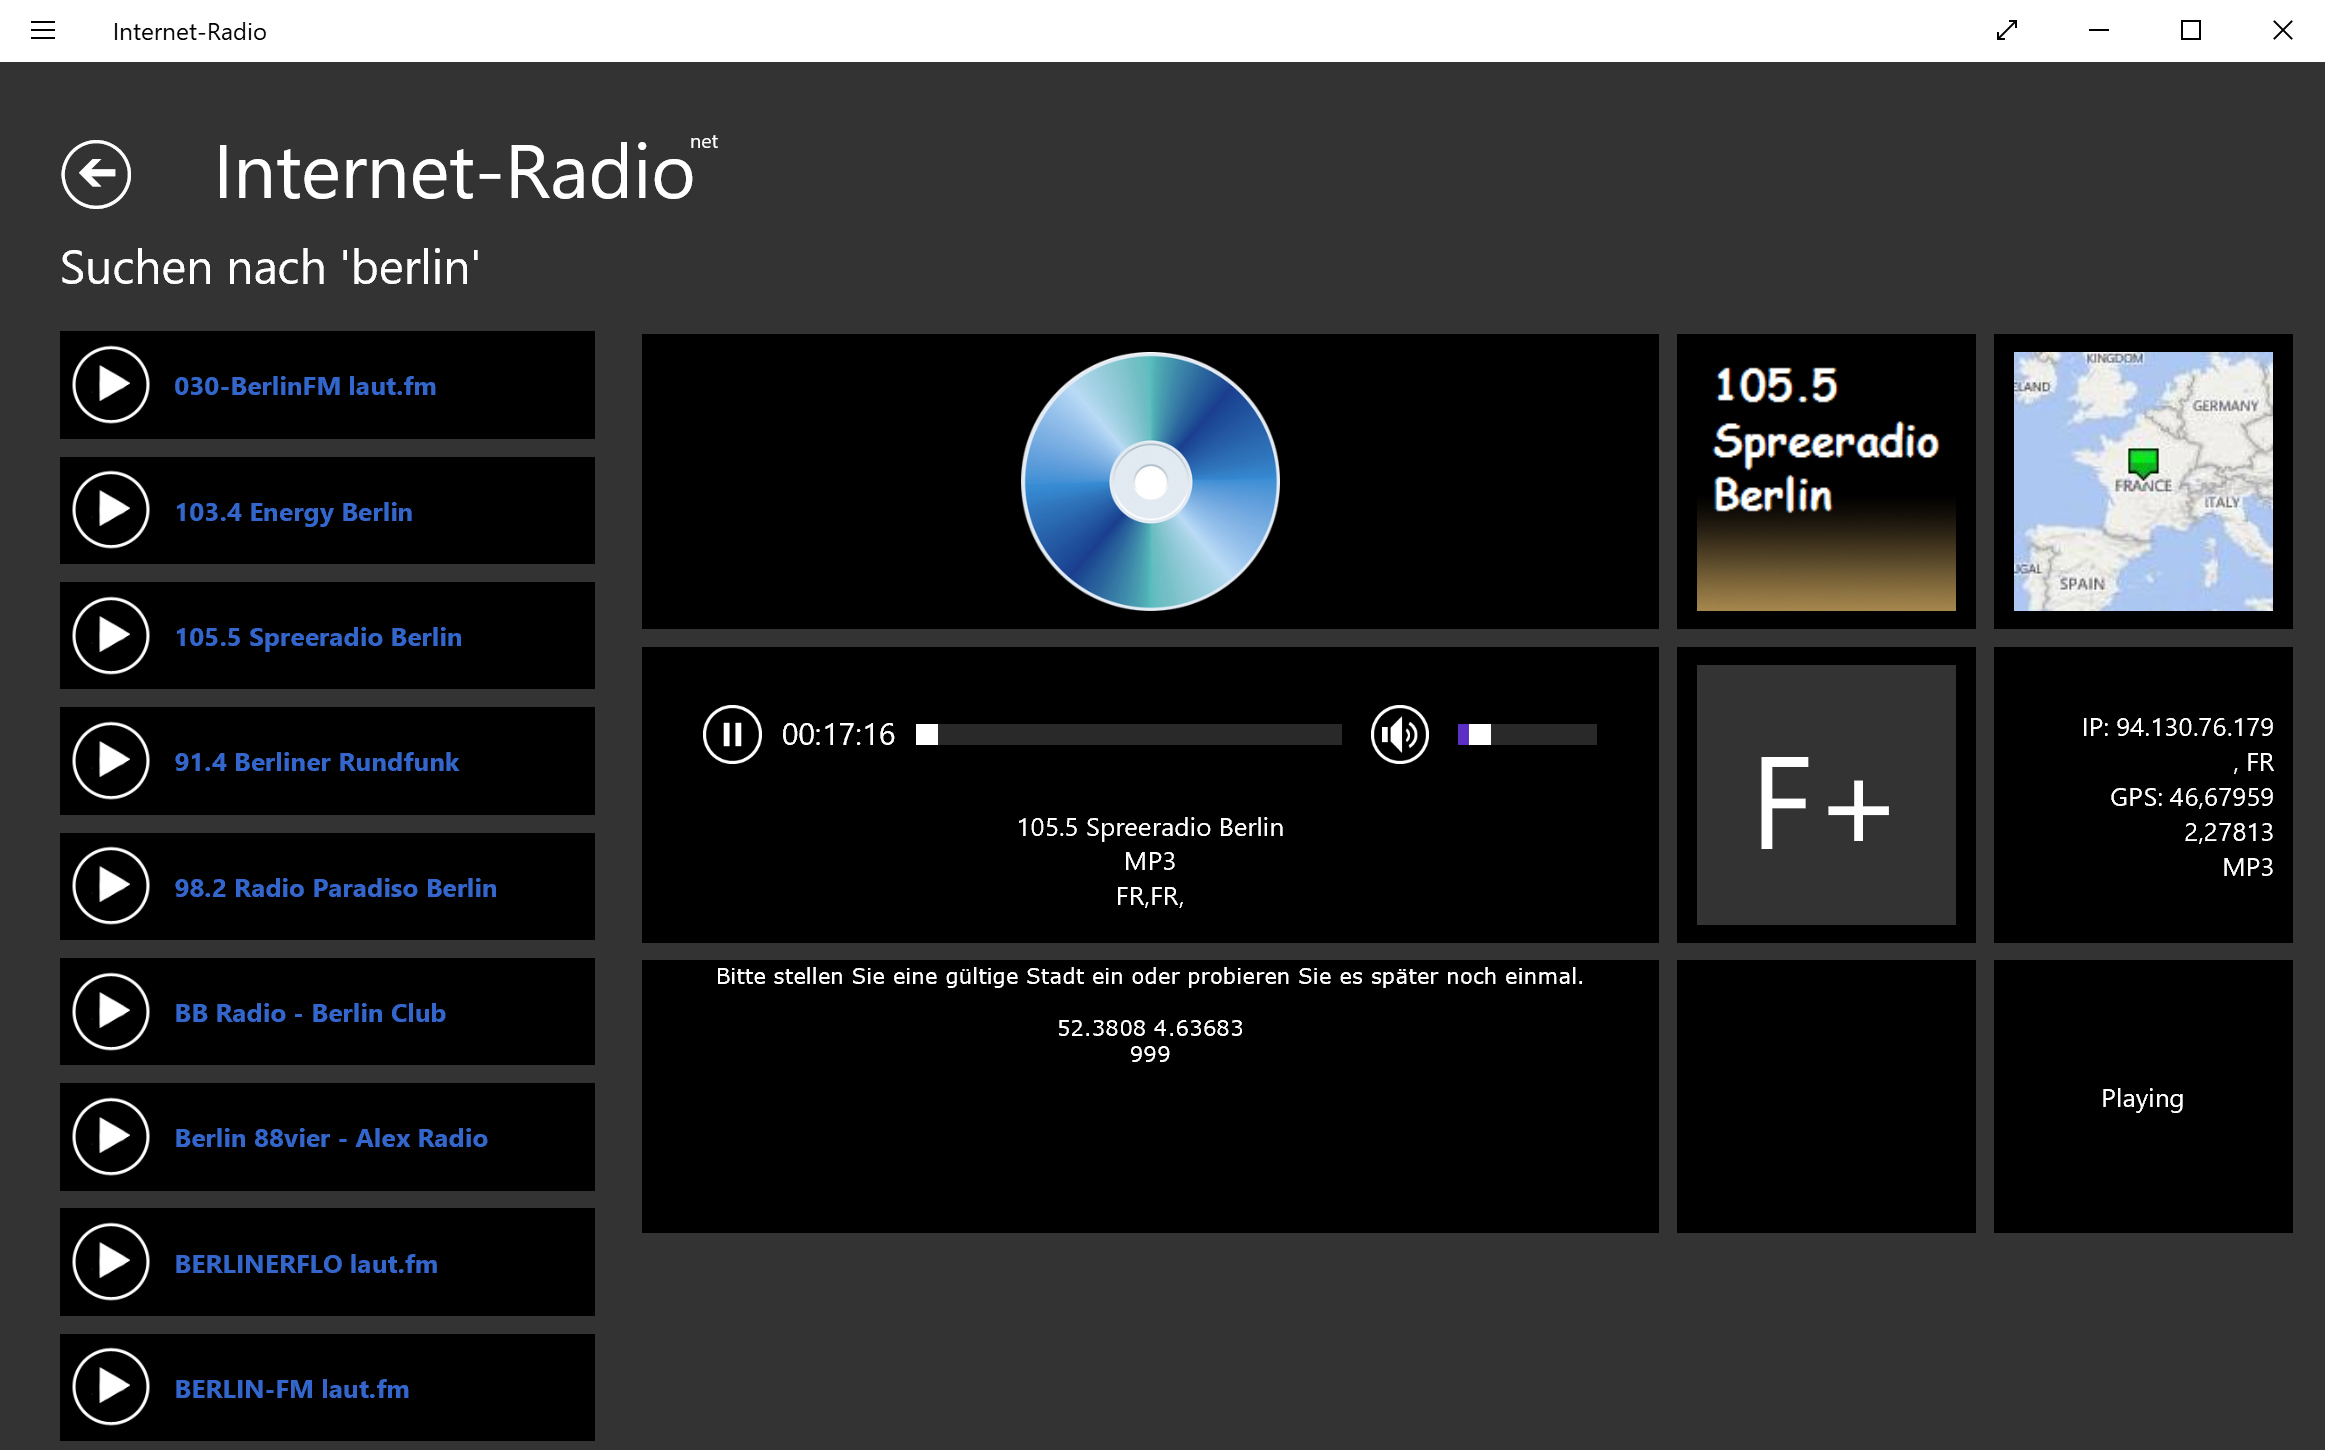Minimize the Internet-Radio window
The height and width of the screenshot is (1450, 2325).
click(2099, 31)
